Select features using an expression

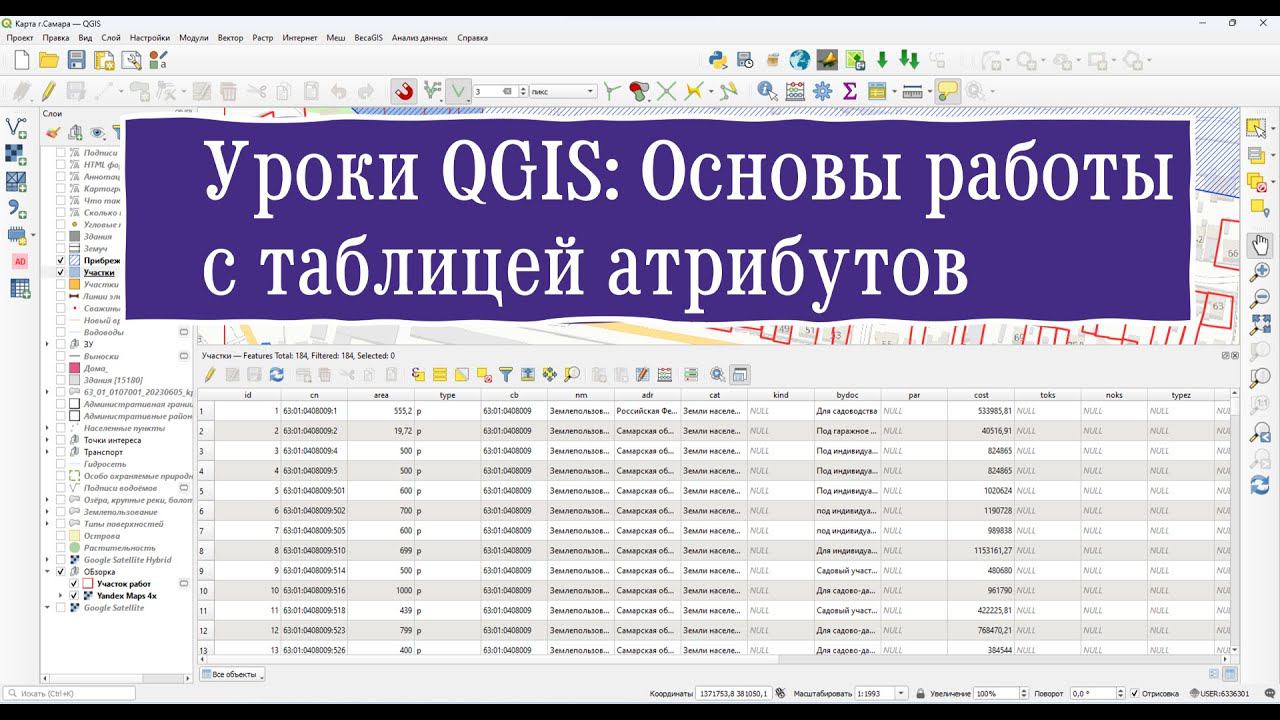tap(418, 375)
